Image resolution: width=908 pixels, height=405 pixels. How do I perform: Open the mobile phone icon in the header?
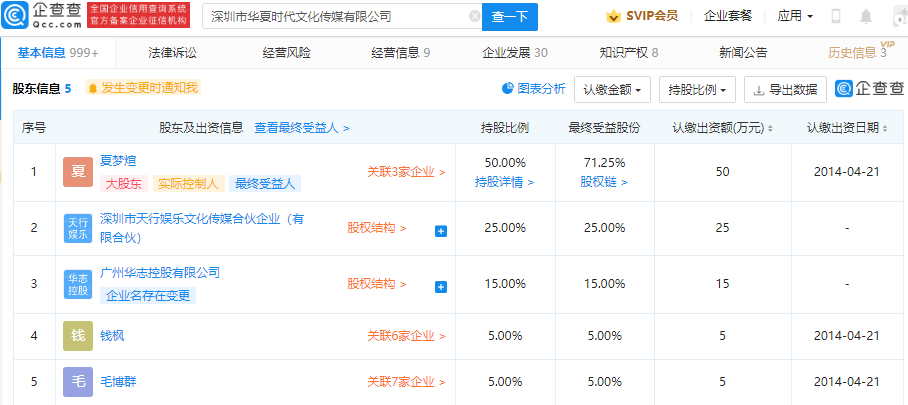(x=836, y=16)
